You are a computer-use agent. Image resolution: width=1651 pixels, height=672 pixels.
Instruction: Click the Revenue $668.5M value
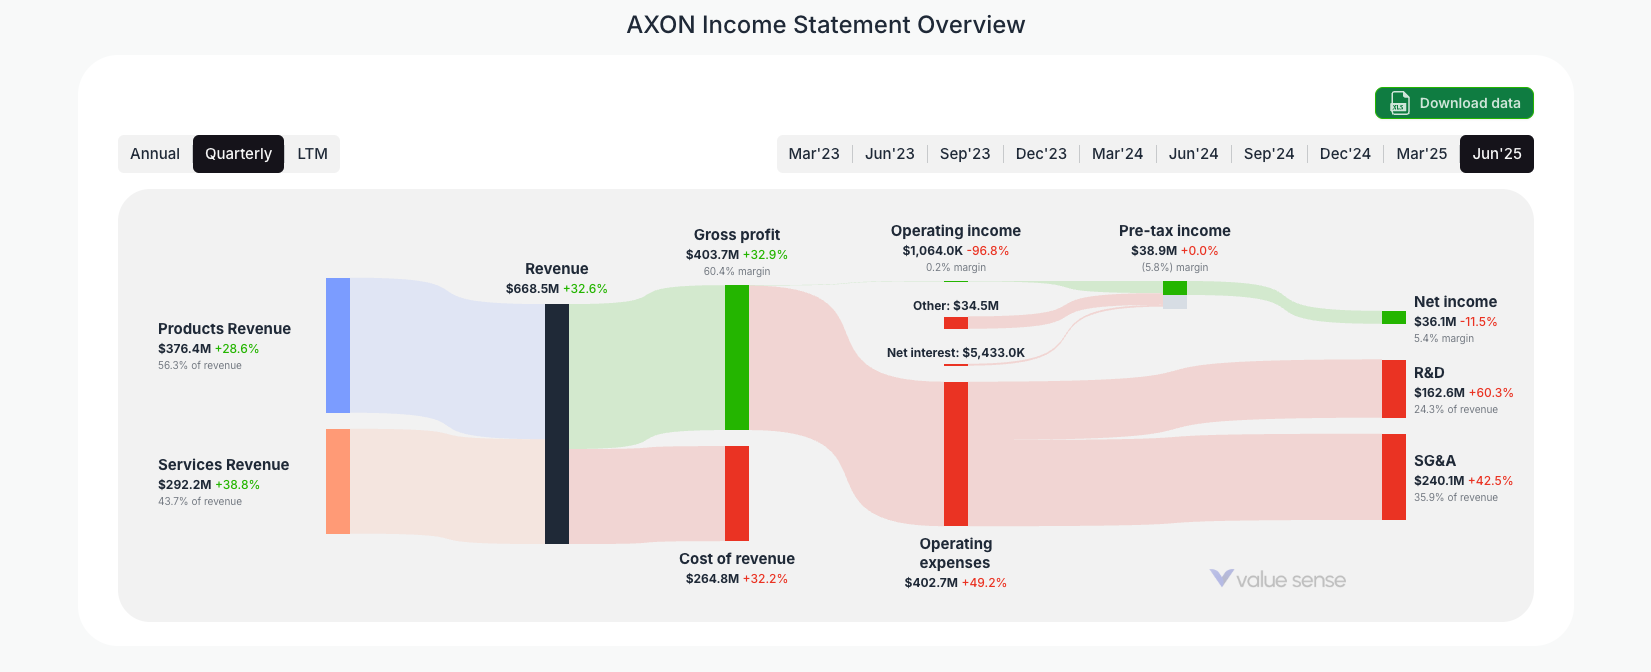[533, 289]
